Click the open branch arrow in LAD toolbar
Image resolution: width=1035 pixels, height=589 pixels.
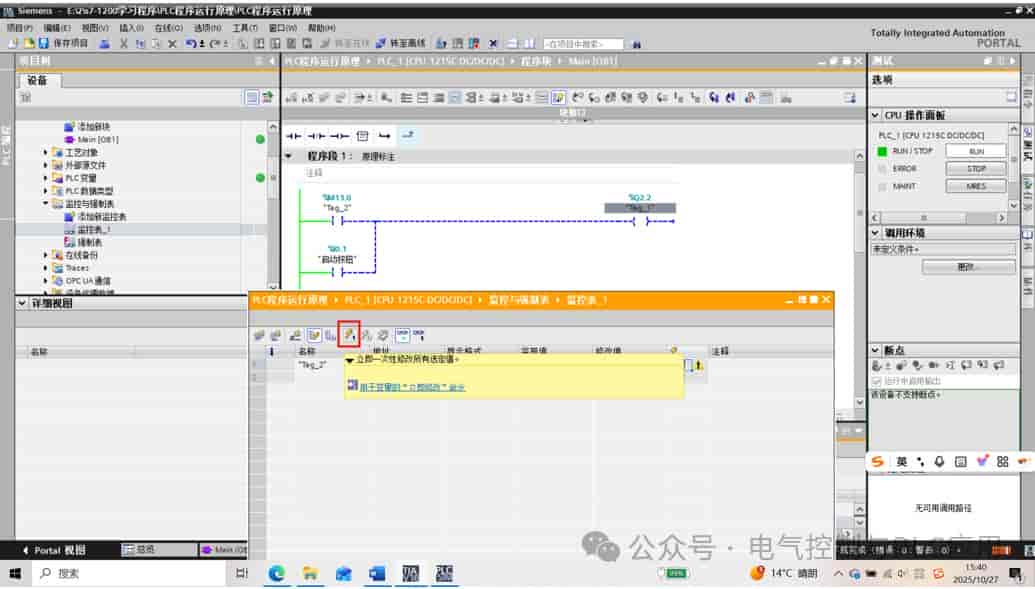384,135
